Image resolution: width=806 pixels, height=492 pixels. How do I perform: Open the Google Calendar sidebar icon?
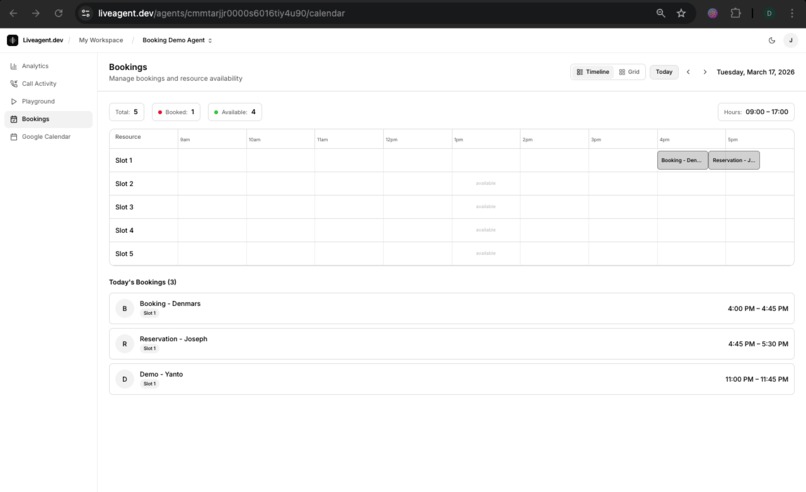coord(13,137)
